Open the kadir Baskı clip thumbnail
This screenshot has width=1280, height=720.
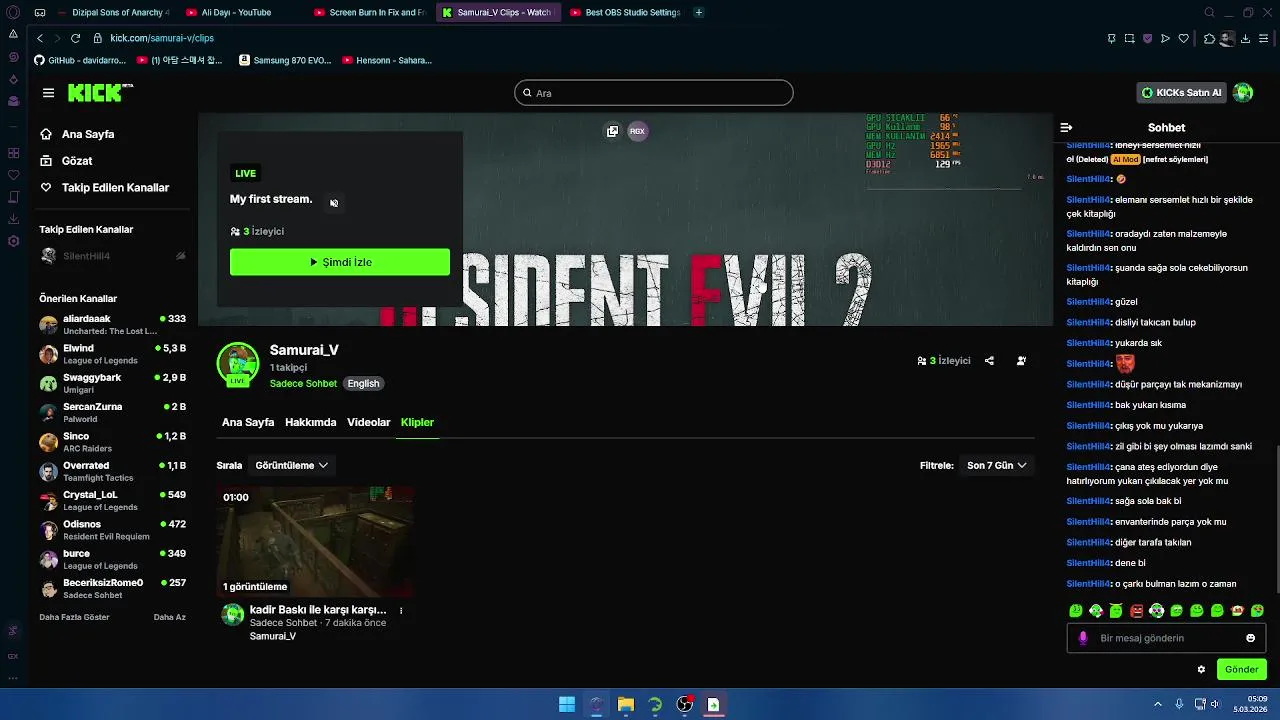[x=316, y=541]
